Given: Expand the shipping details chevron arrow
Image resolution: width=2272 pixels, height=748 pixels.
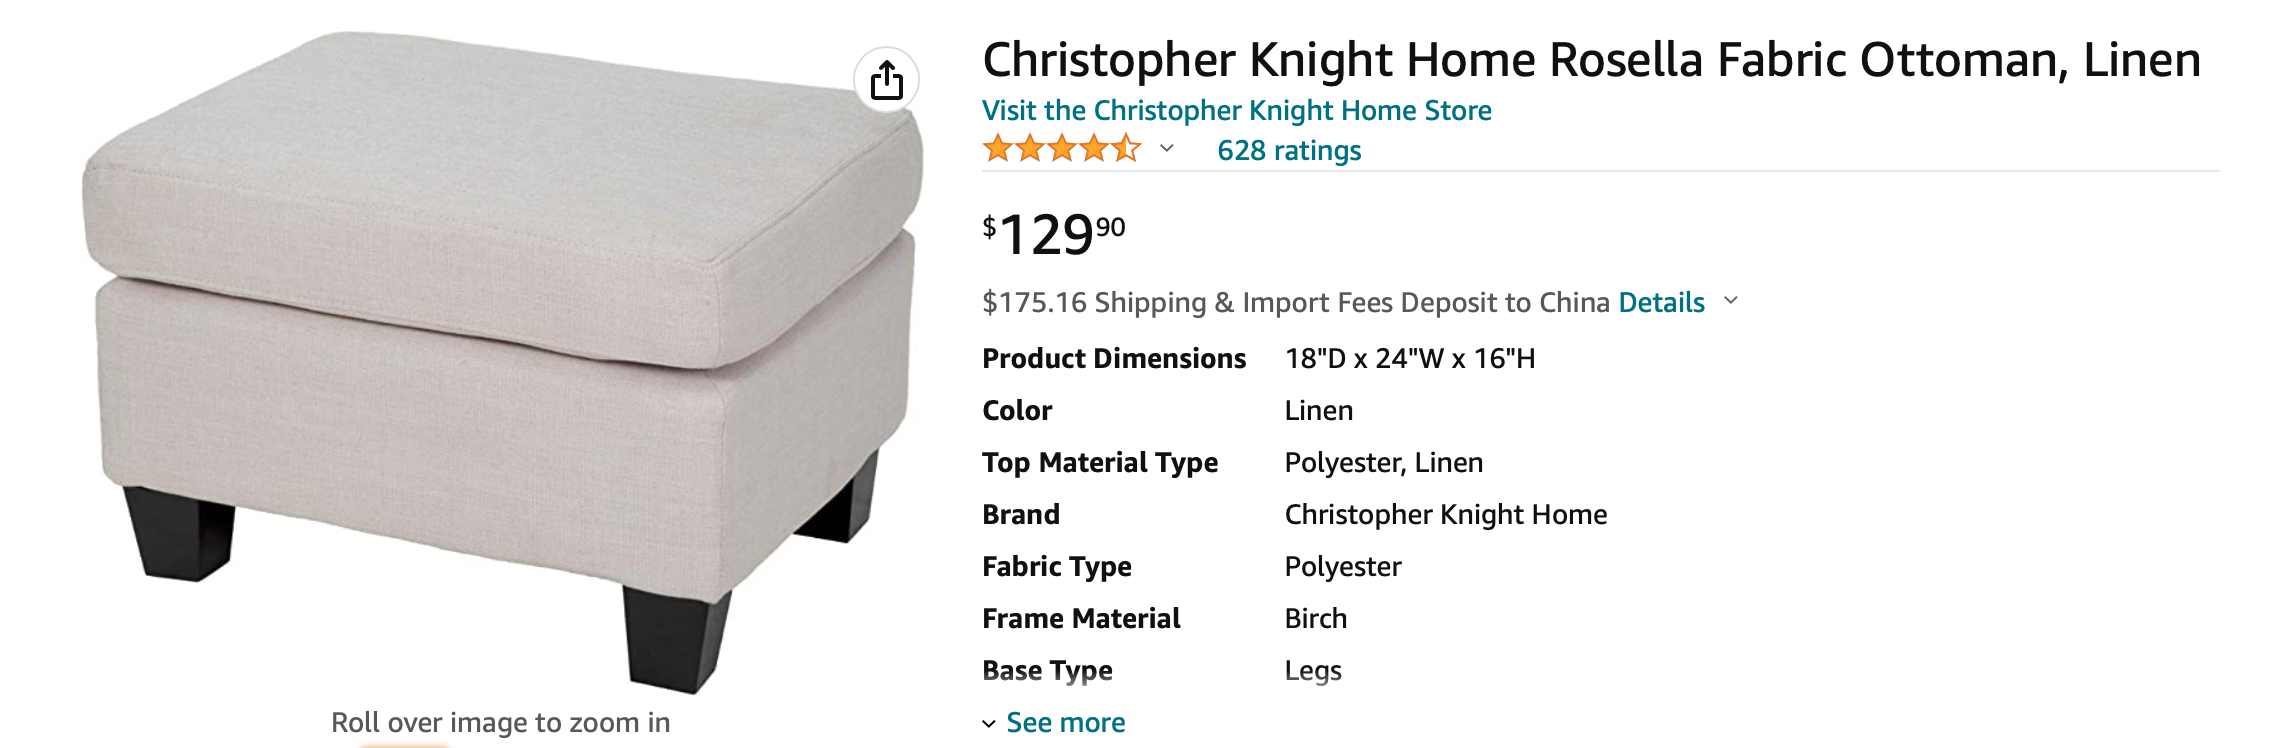Looking at the screenshot, I should pyautogui.click(x=1731, y=300).
